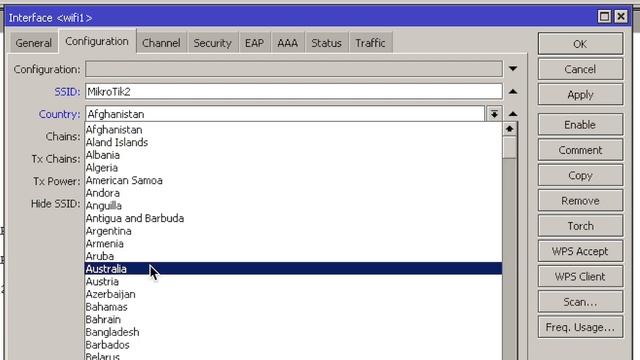Select the AAA tab

click(287, 43)
